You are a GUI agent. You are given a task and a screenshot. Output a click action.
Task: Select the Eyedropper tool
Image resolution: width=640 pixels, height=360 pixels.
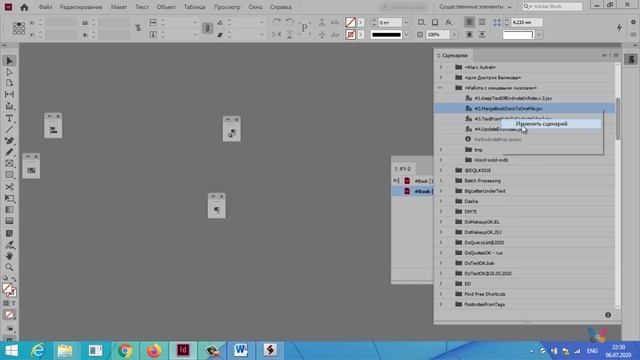[9, 245]
